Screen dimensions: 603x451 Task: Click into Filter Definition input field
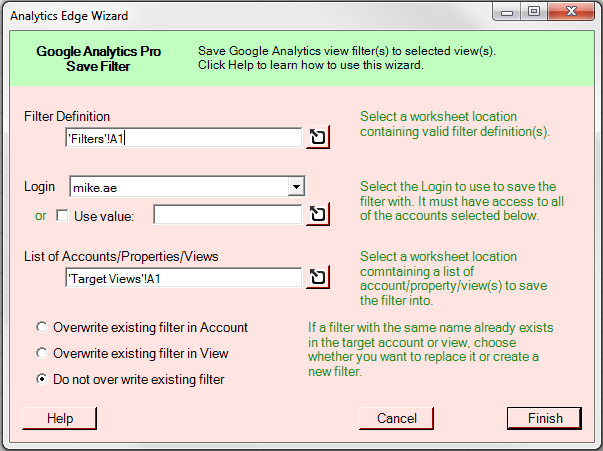[x=184, y=138]
